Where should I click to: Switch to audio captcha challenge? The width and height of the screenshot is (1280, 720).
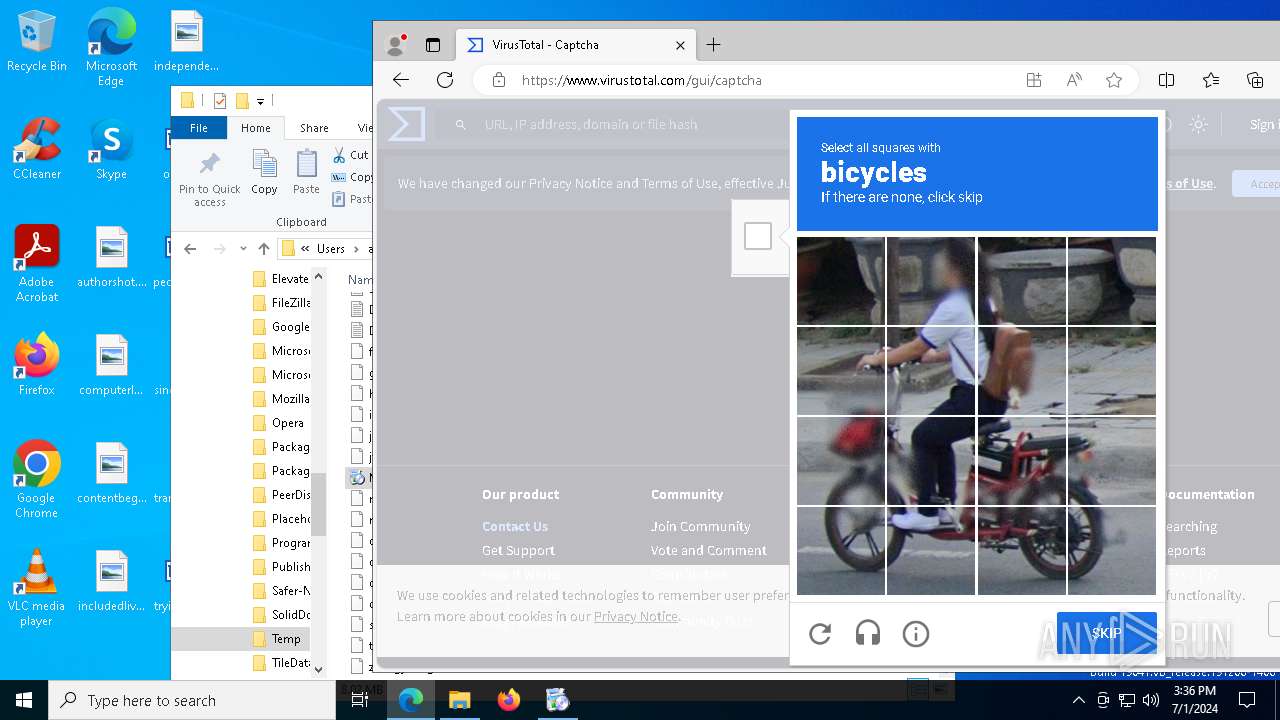click(x=868, y=633)
